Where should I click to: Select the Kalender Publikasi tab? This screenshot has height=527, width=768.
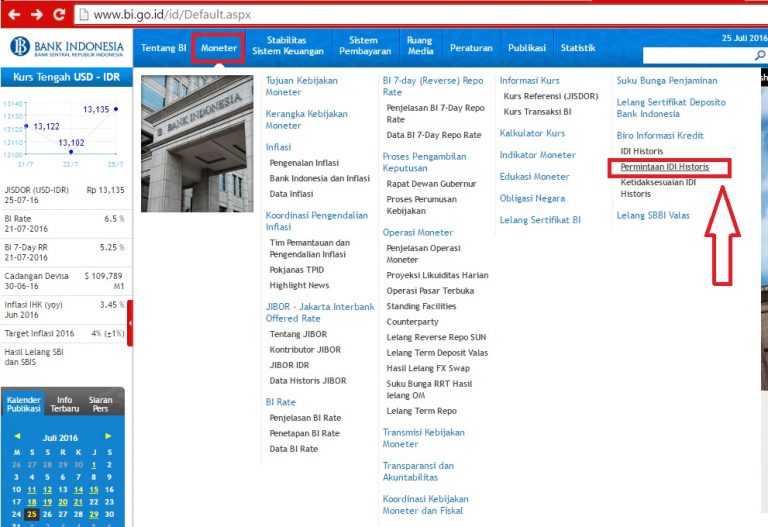tap(24, 404)
